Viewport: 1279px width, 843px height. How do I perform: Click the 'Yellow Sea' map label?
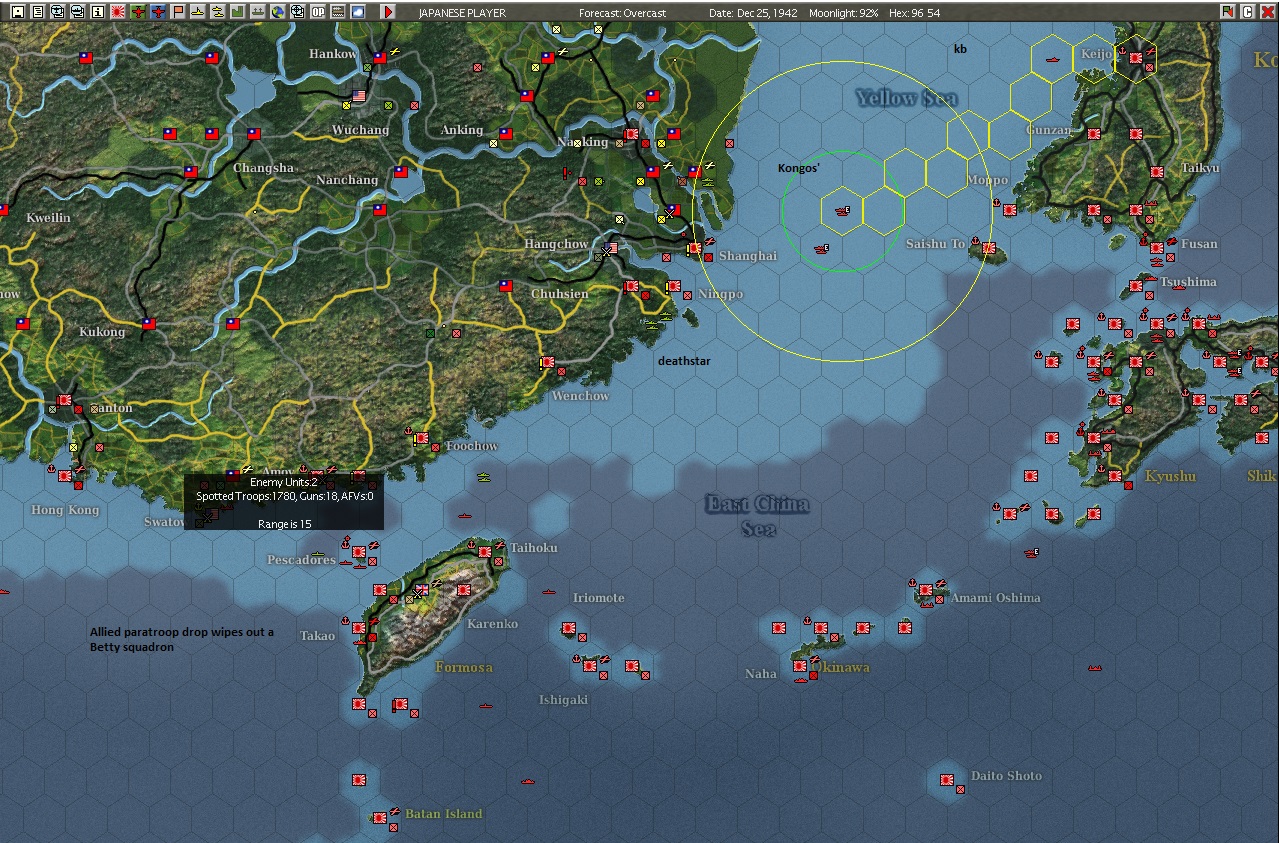tap(907, 97)
